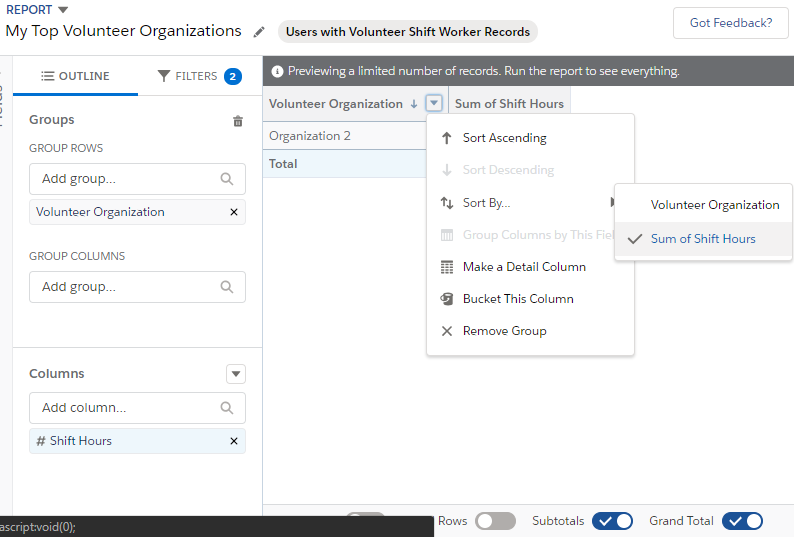
Task: Click the pencil icon to edit the report name
Action: pos(259,32)
